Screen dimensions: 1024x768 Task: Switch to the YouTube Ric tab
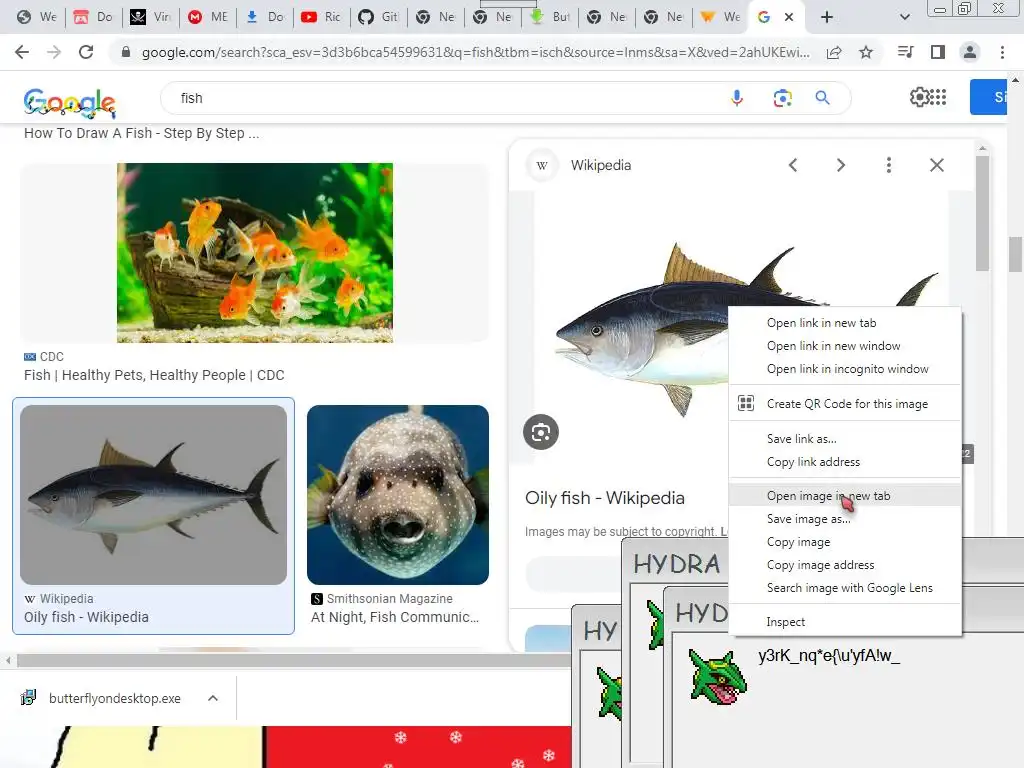pyautogui.click(x=321, y=17)
